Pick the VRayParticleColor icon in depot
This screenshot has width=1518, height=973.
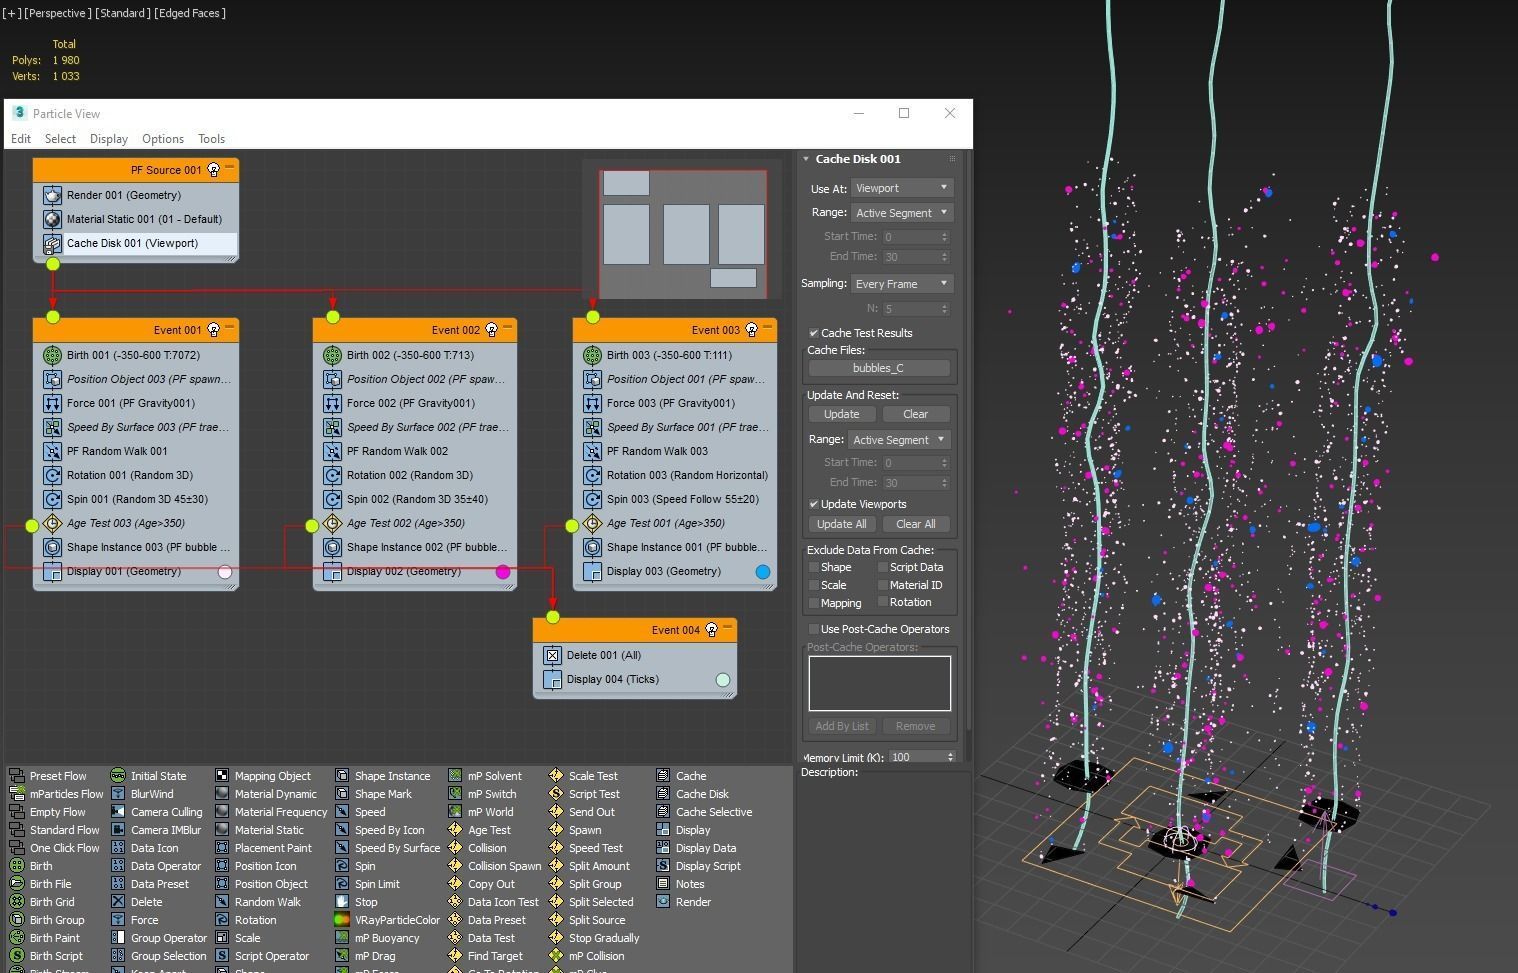pos(342,920)
